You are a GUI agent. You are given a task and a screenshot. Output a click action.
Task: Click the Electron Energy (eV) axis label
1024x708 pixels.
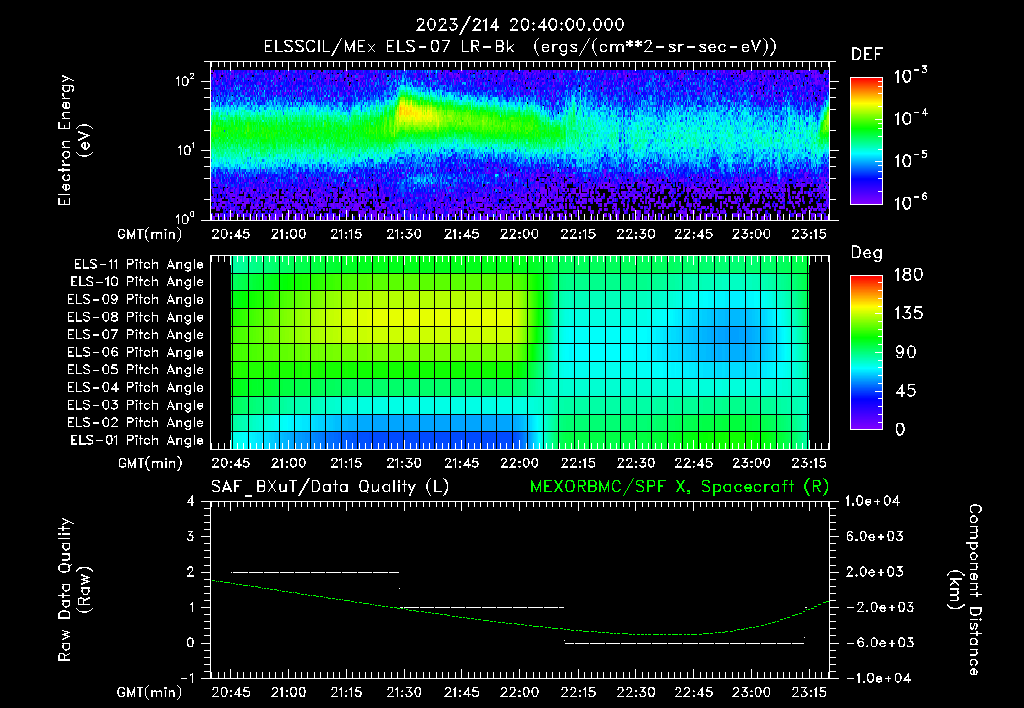point(74,140)
